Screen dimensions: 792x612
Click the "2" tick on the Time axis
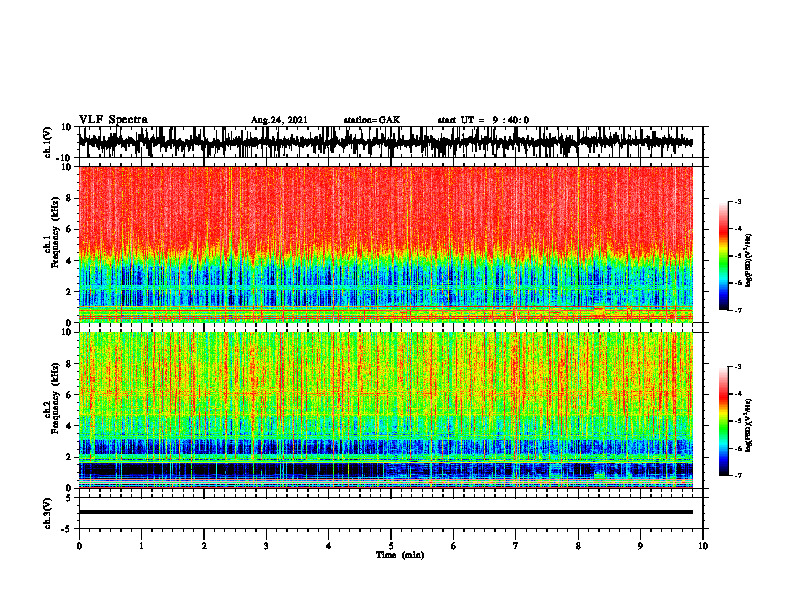tap(204, 546)
